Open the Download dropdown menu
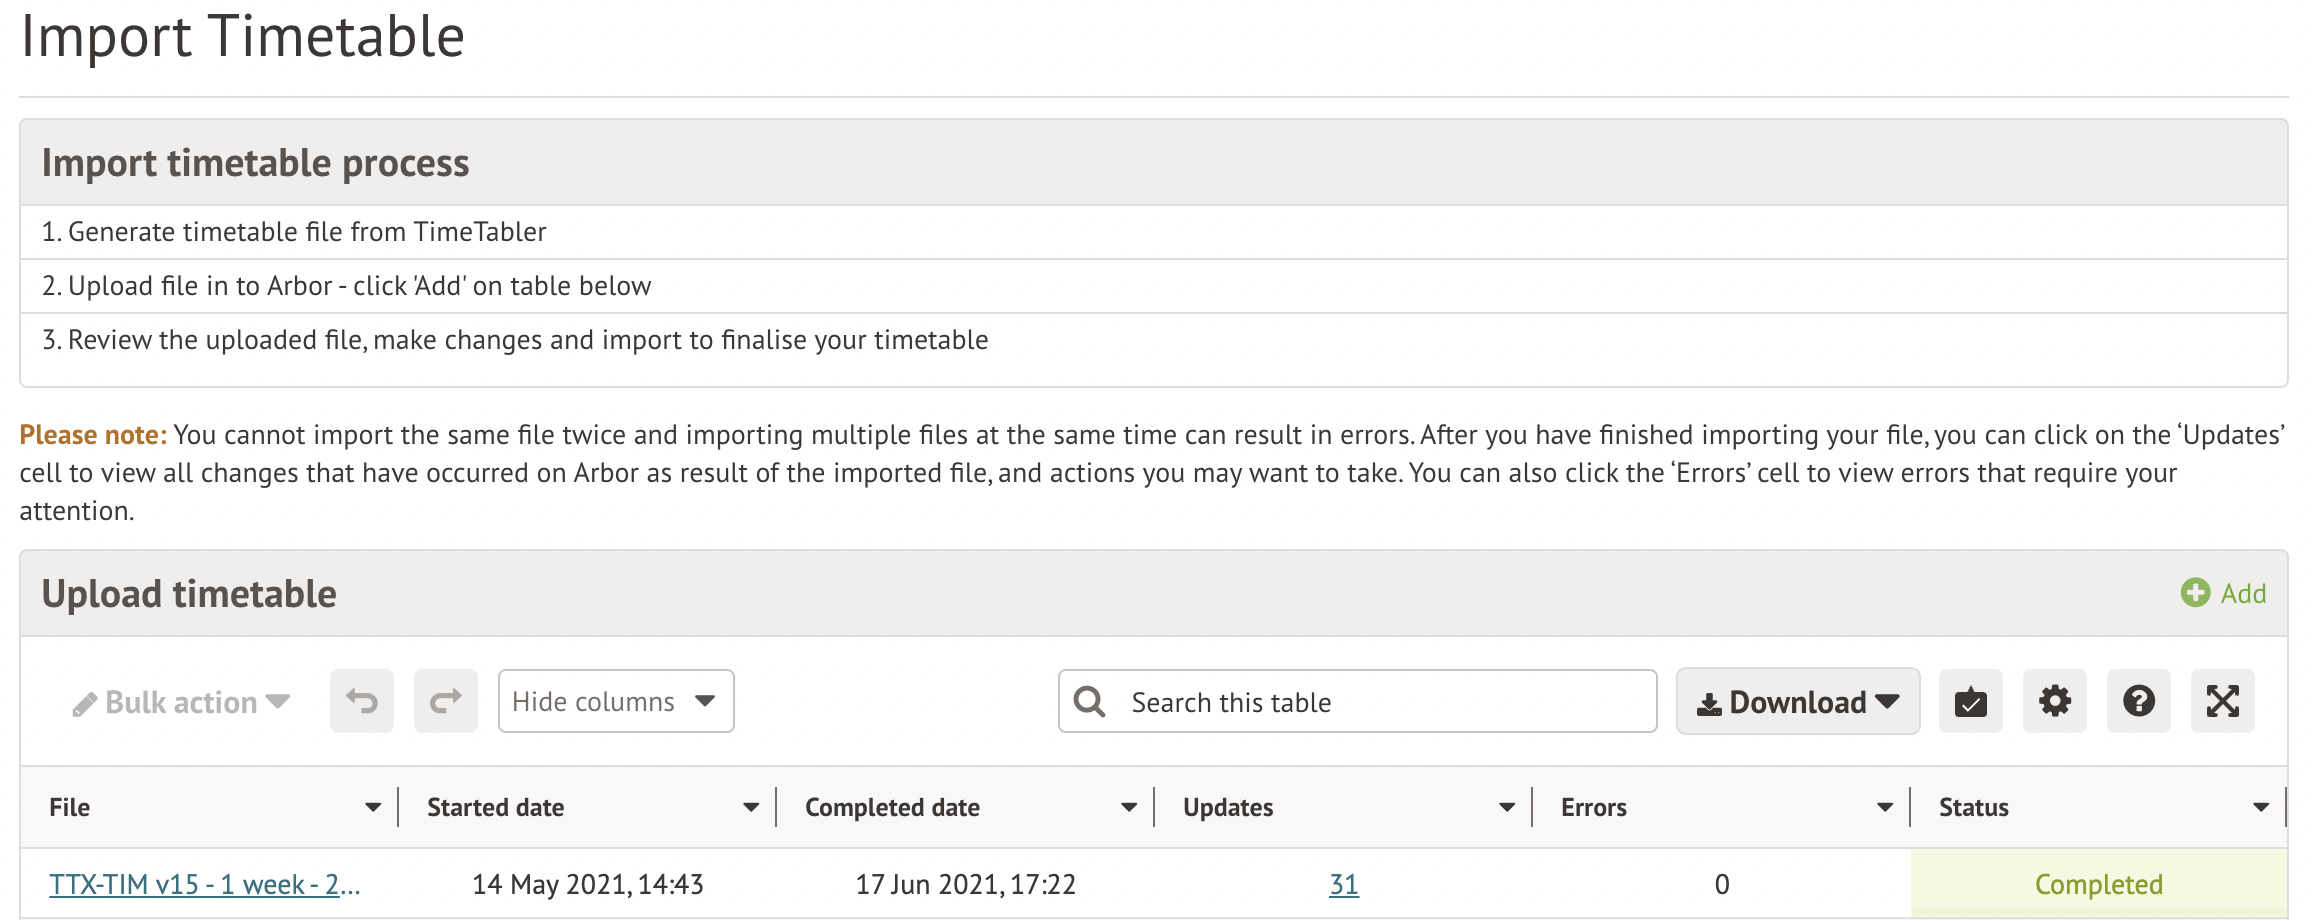Viewport: 2308px width, 920px height. coord(1797,702)
